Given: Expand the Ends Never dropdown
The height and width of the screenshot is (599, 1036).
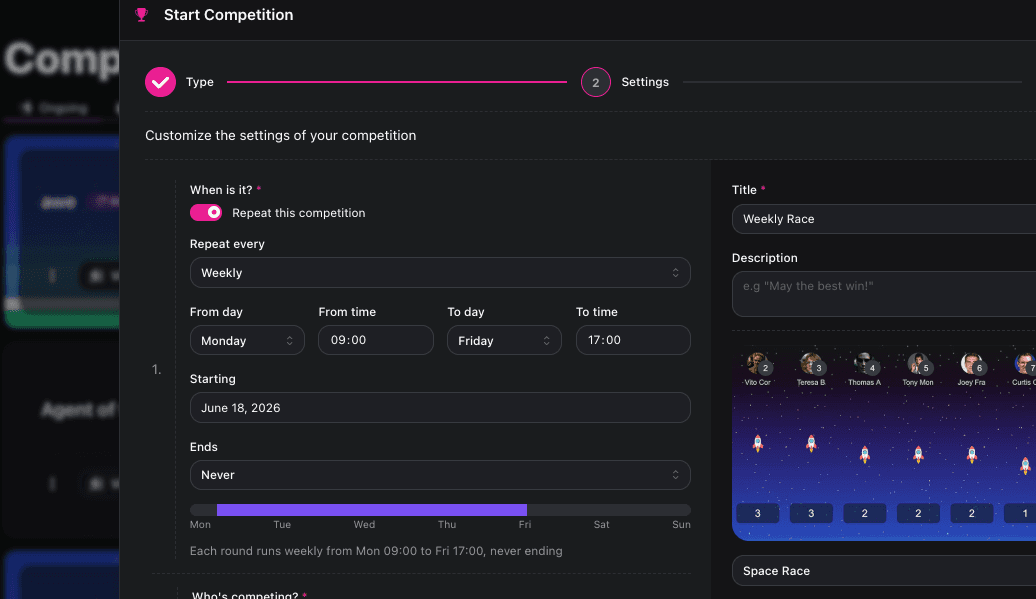Looking at the screenshot, I should click(x=440, y=475).
